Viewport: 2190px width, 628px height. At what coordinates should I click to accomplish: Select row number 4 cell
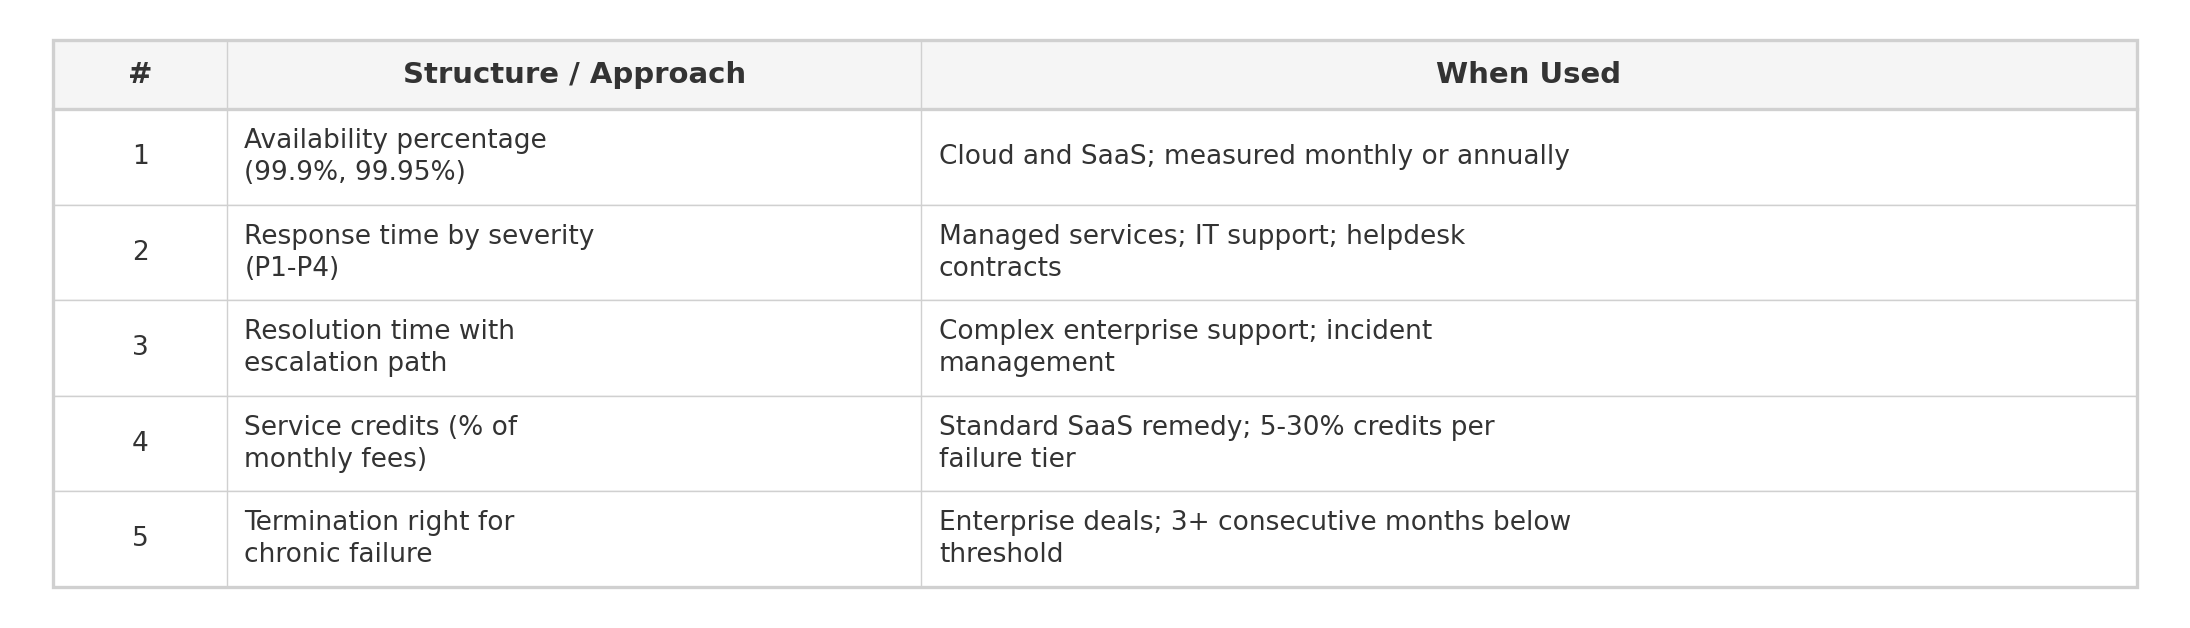click(140, 443)
